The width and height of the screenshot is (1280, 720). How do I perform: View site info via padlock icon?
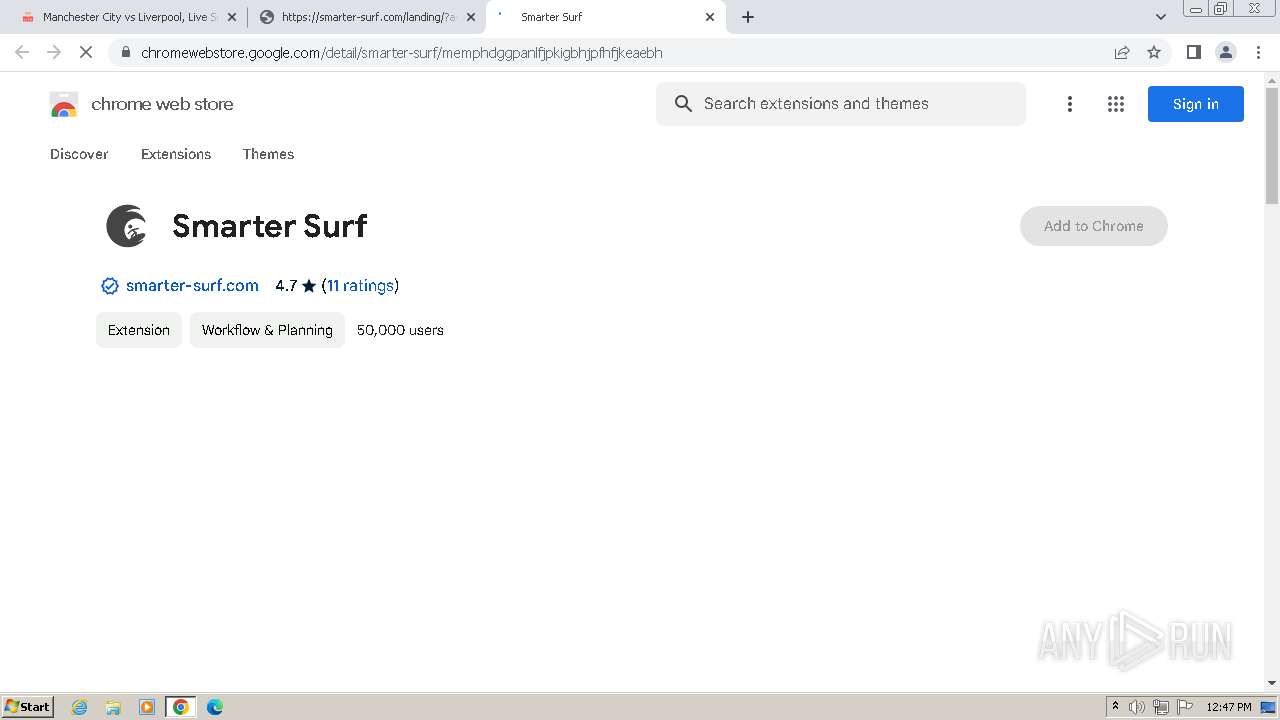tap(125, 52)
